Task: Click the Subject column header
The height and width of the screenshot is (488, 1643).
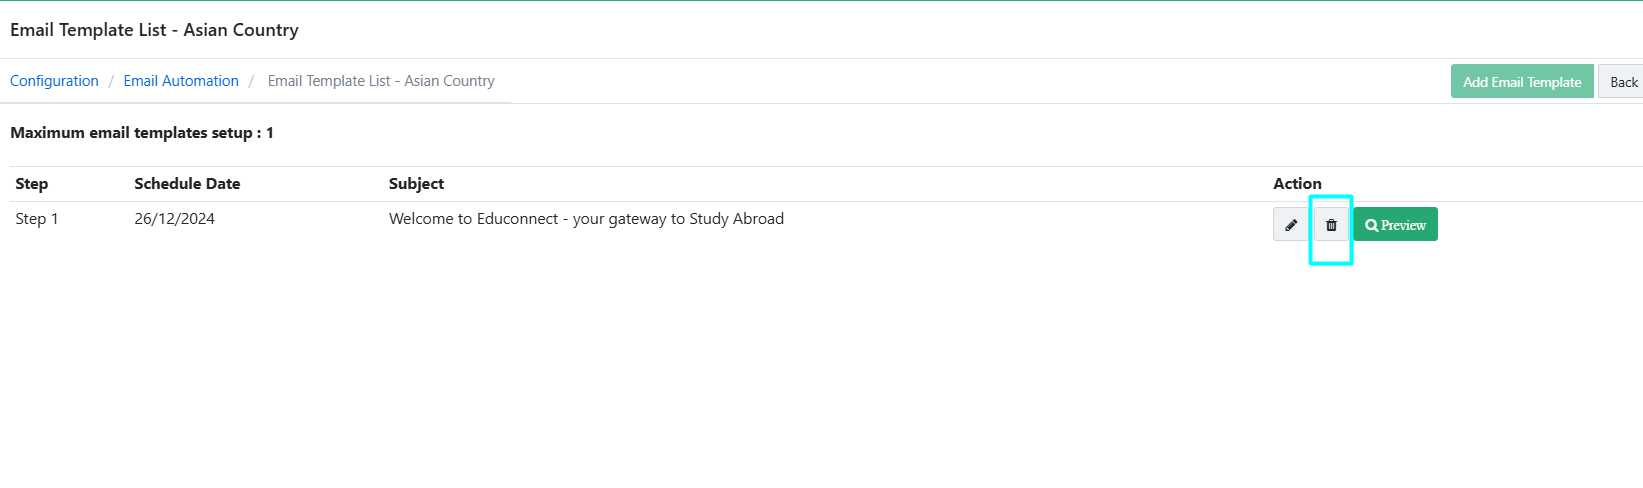Action: pyautogui.click(x=416, y=184)
